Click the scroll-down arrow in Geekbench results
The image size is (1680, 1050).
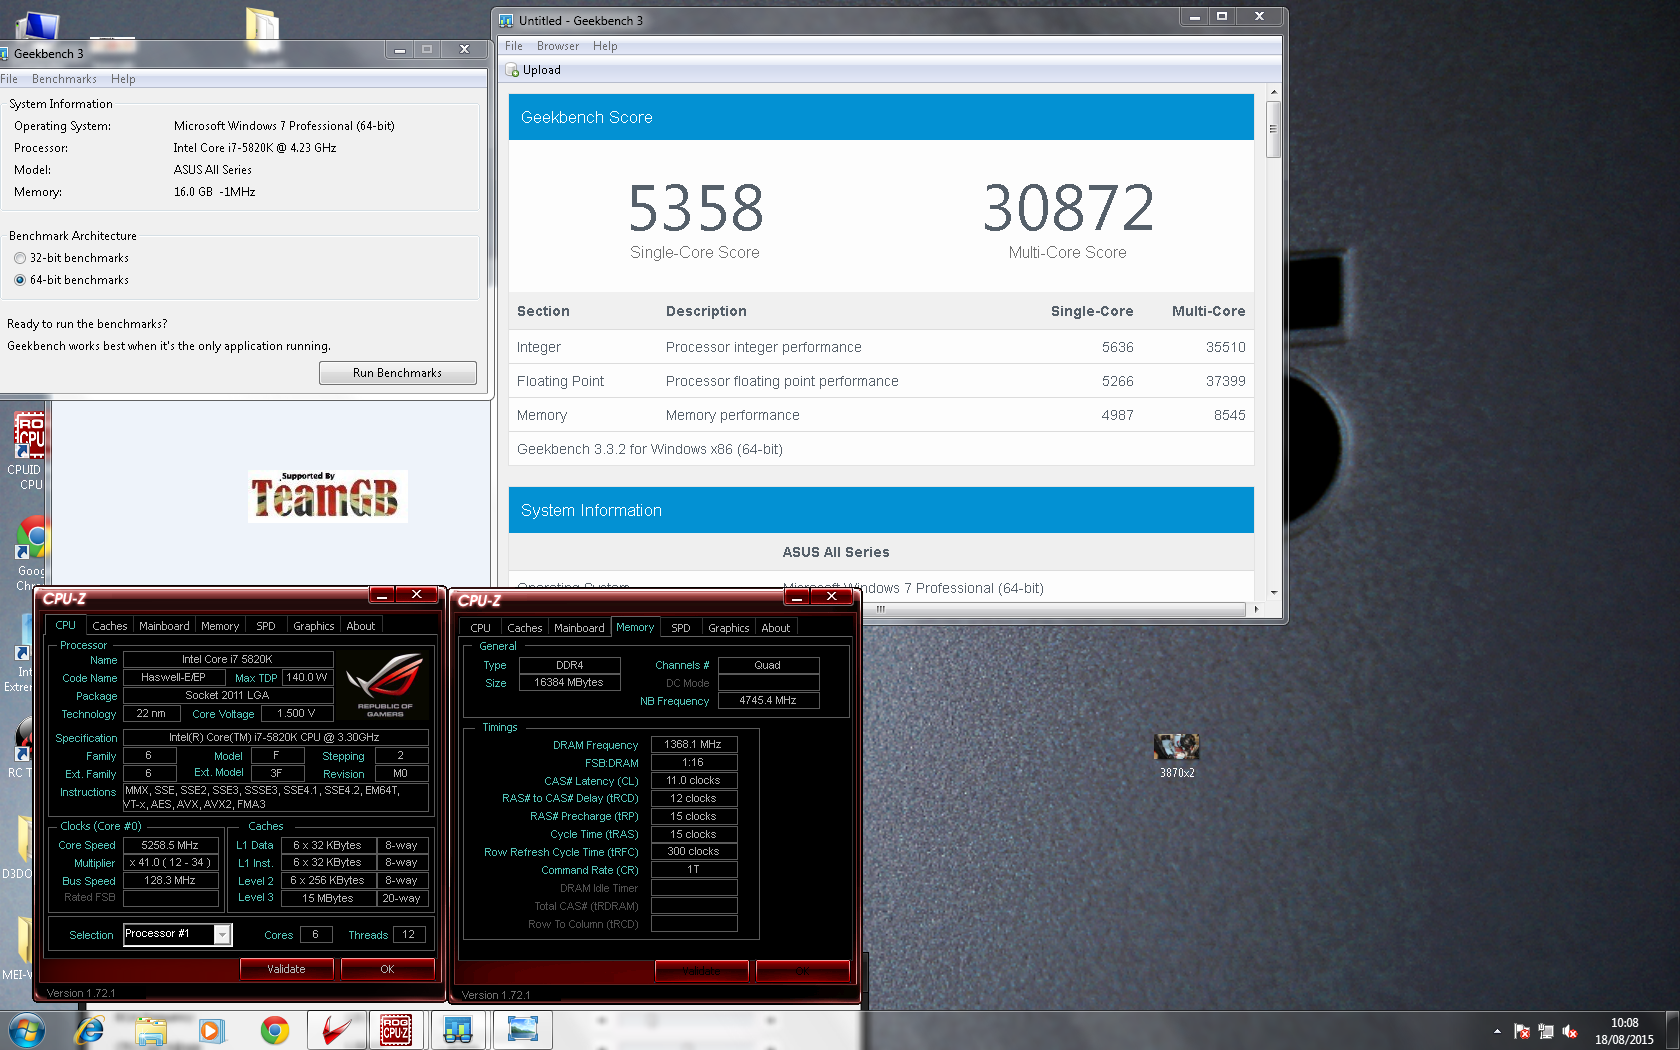(x=1273, y=592)
